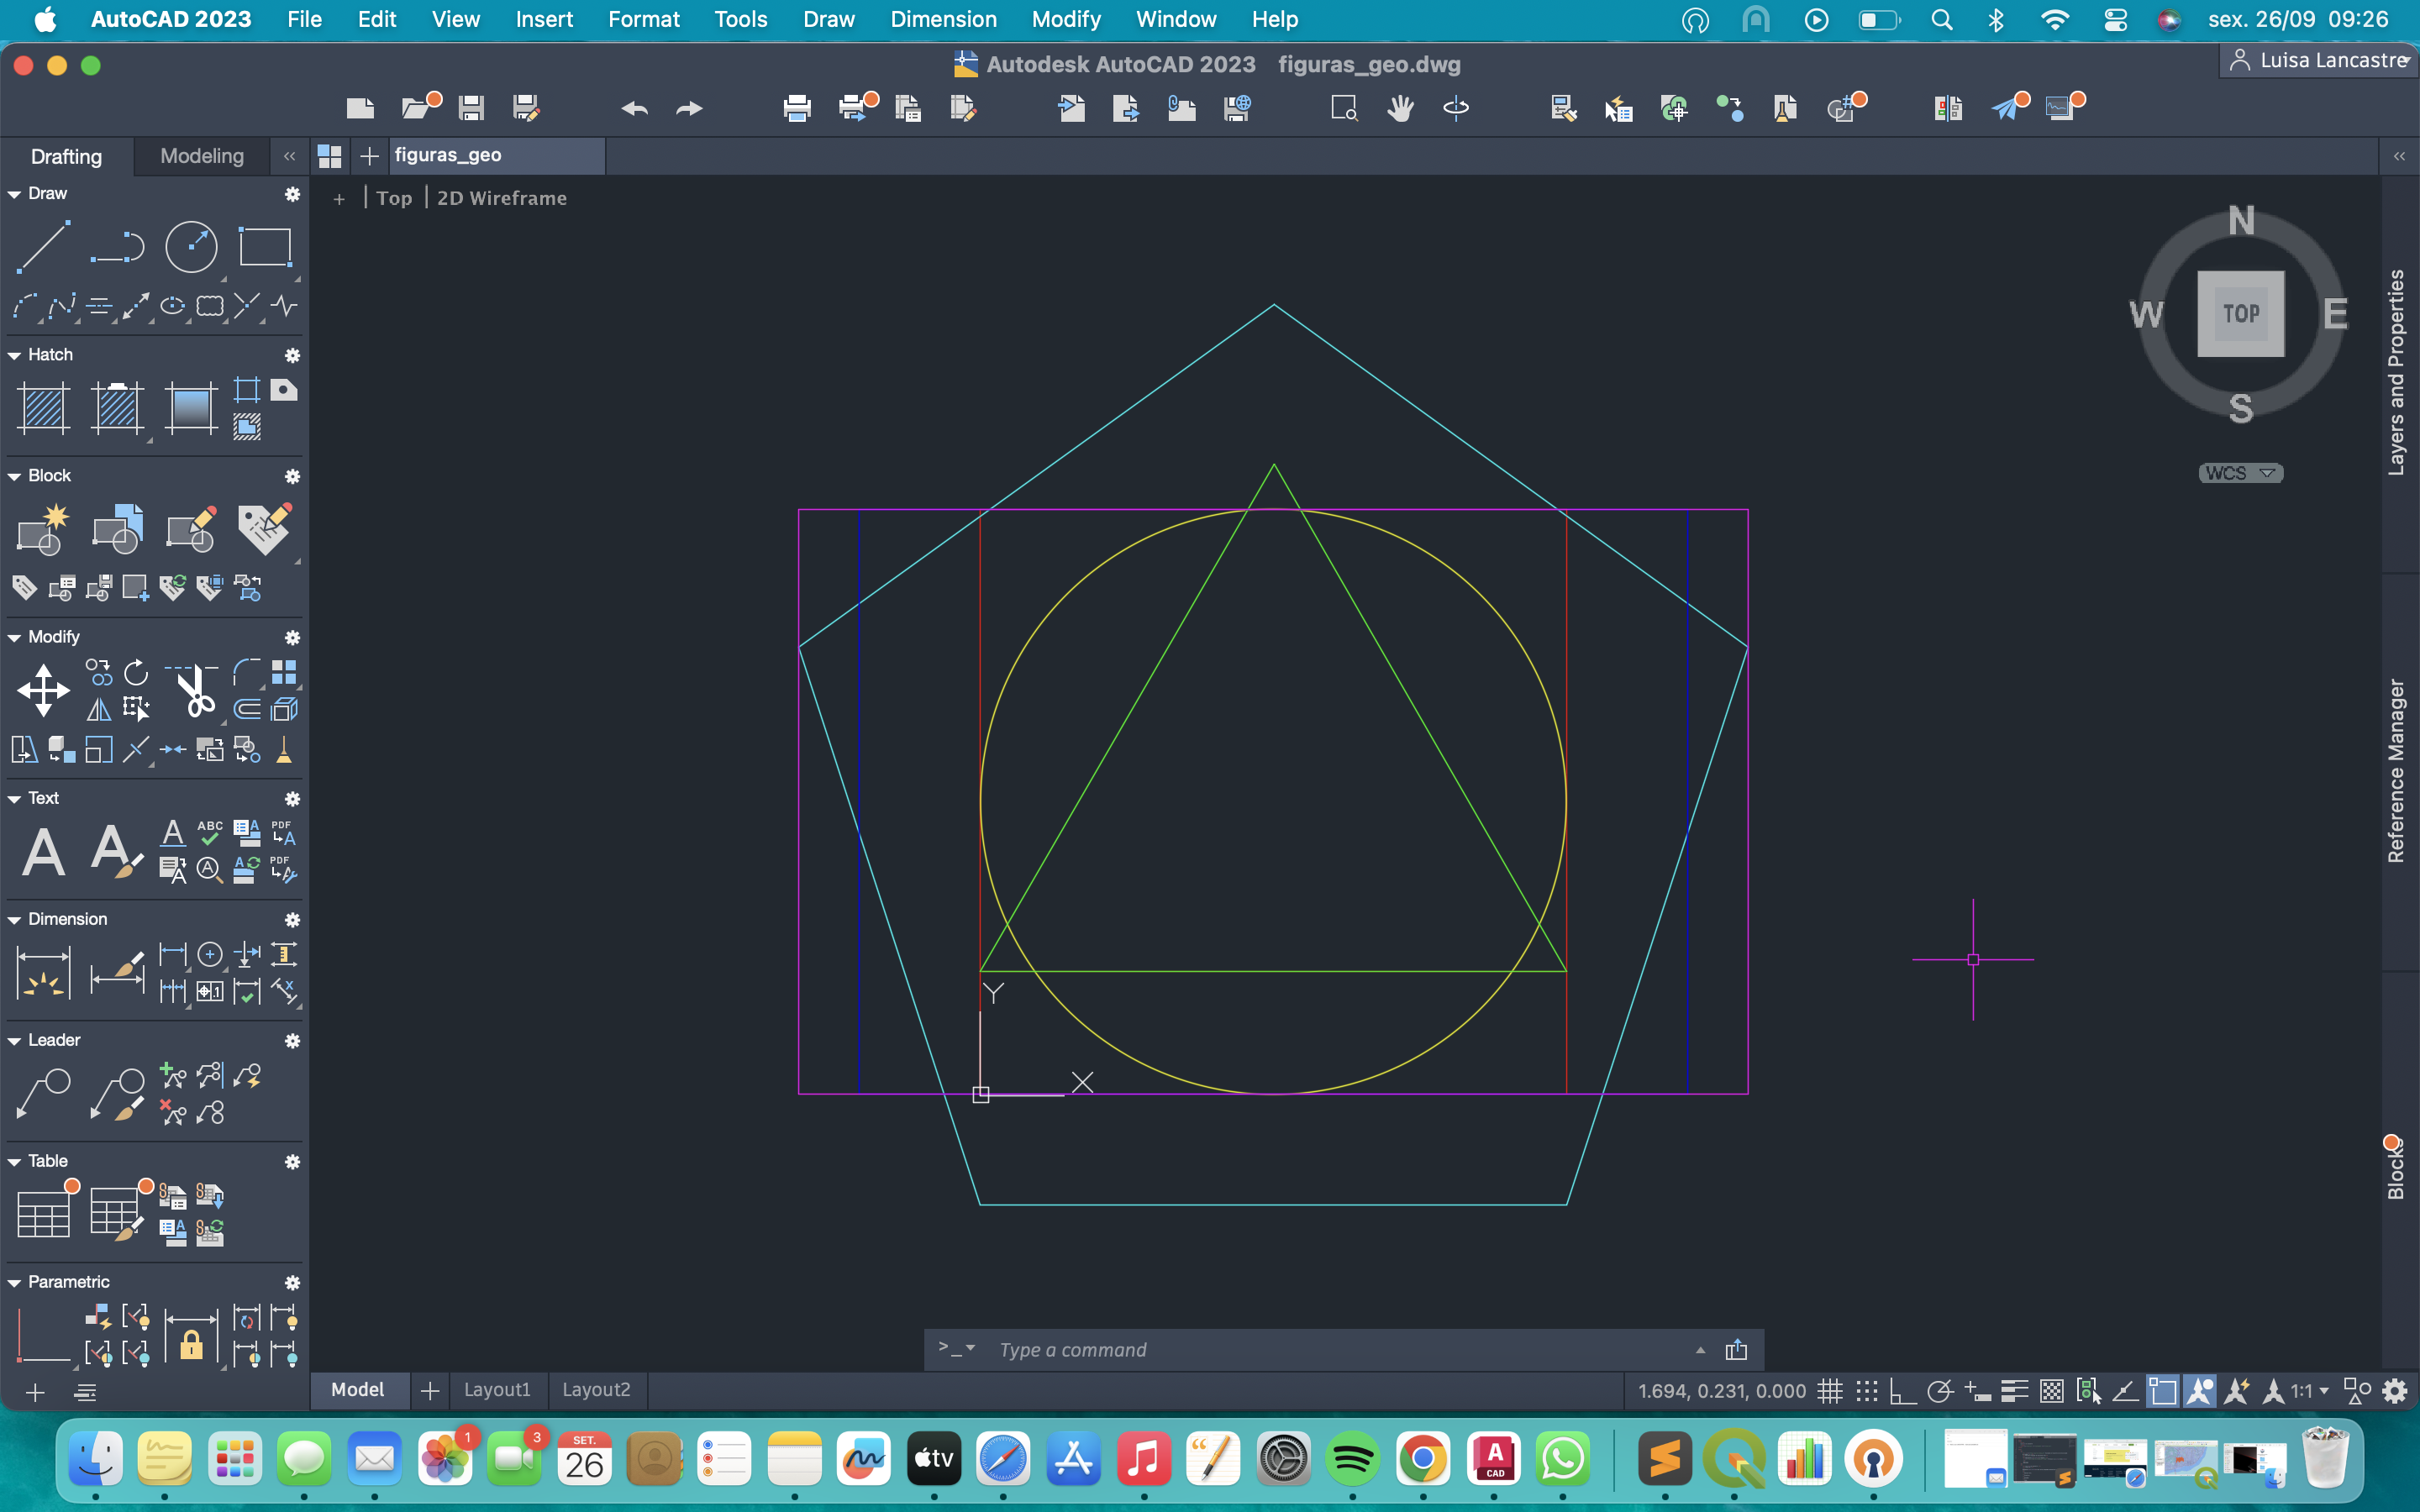
Task: Select the Line tool in Draw panel
Action: pyautogui.click(x=43, y=247)
